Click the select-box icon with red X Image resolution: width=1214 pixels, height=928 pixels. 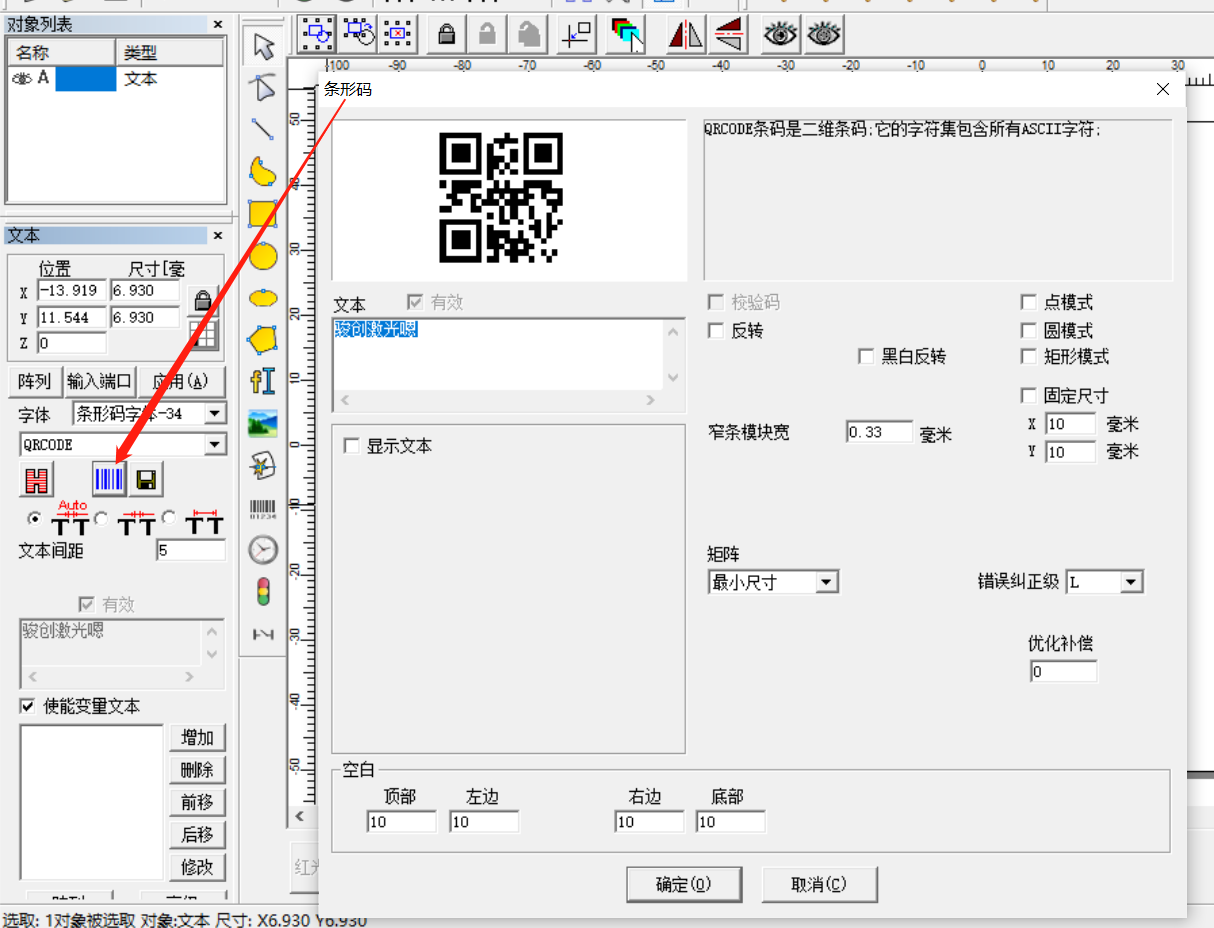click(399, 35)
